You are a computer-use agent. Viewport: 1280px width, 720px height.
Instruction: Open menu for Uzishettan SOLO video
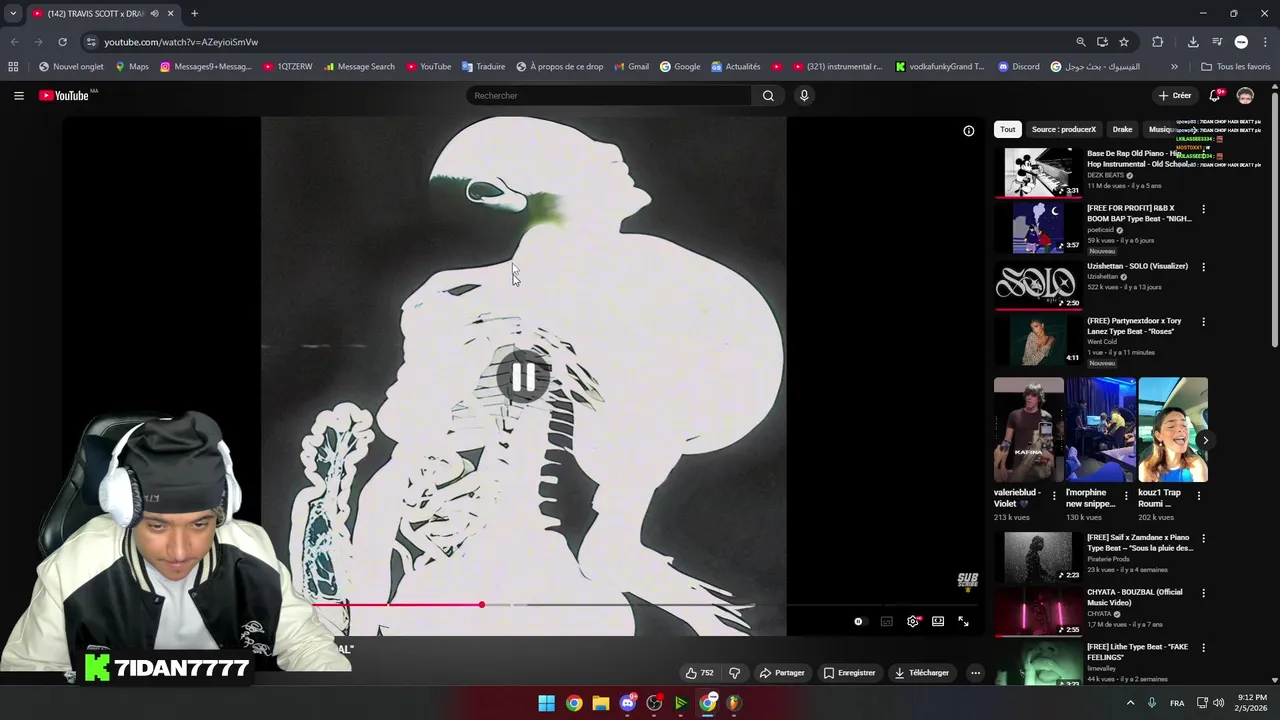1203,267
